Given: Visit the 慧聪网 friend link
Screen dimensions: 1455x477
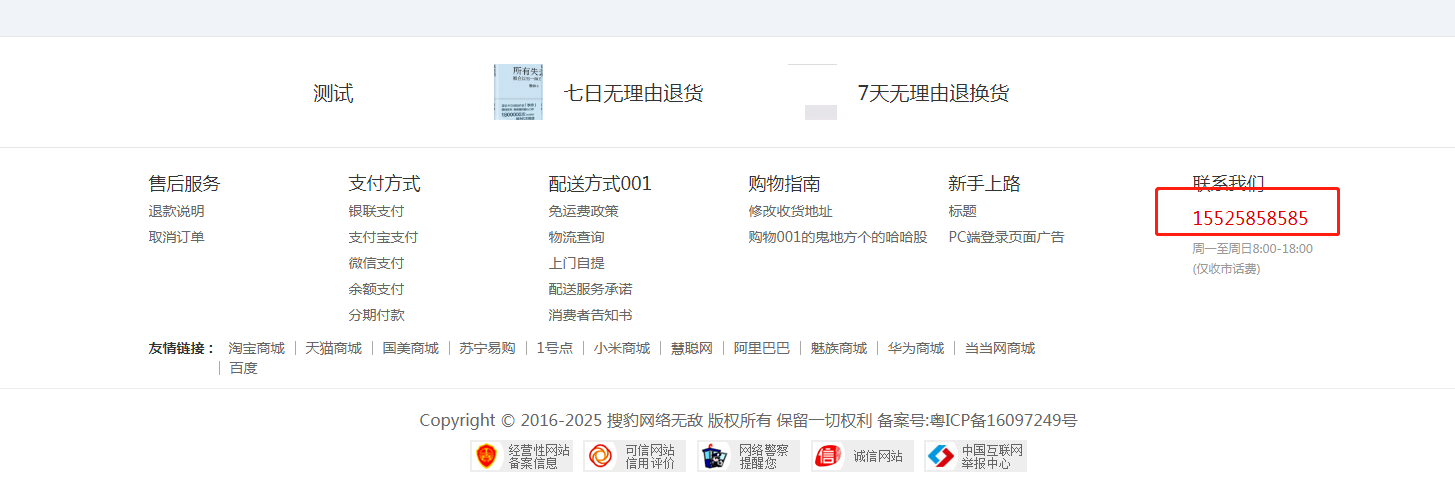Looking at the screenshot, I should click(x=692, y=348).
